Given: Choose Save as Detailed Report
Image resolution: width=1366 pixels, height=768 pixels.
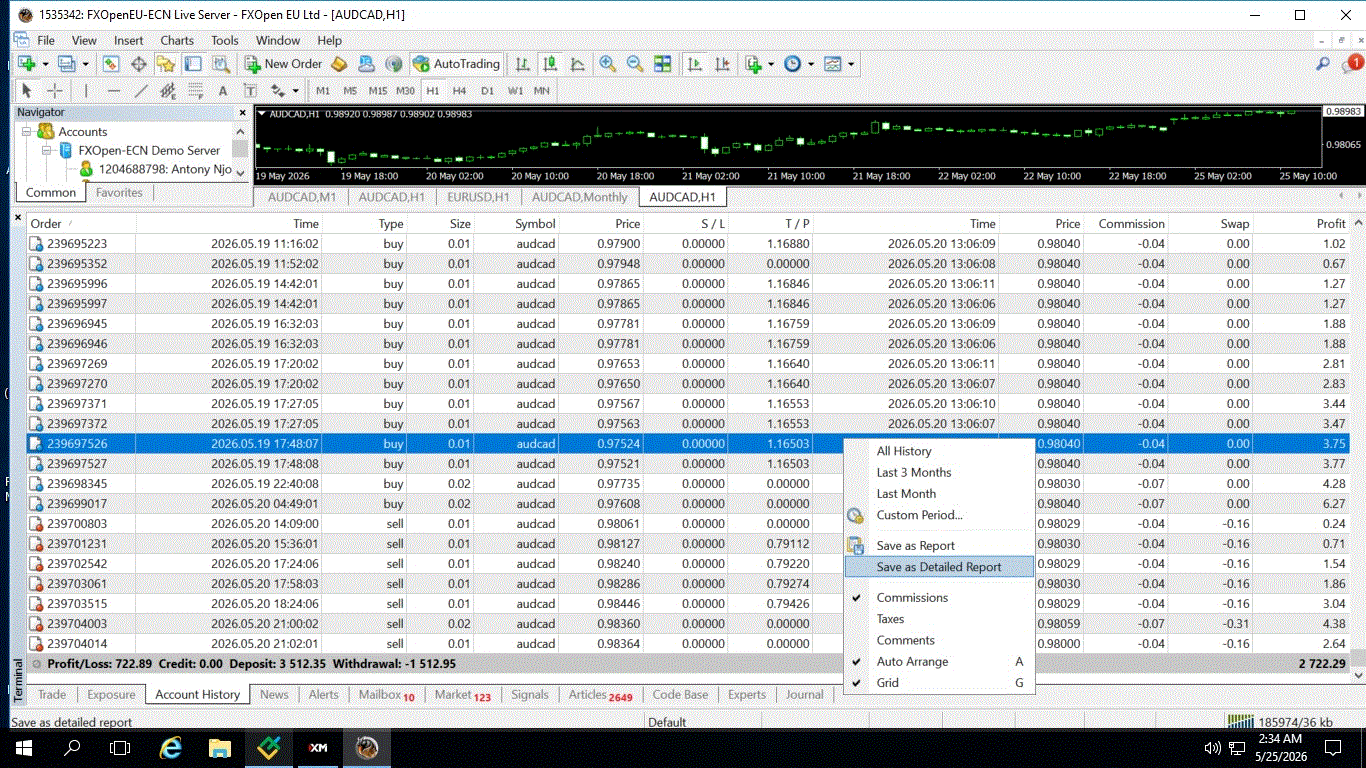Looking at the screenshot, I should coord(938,567).
